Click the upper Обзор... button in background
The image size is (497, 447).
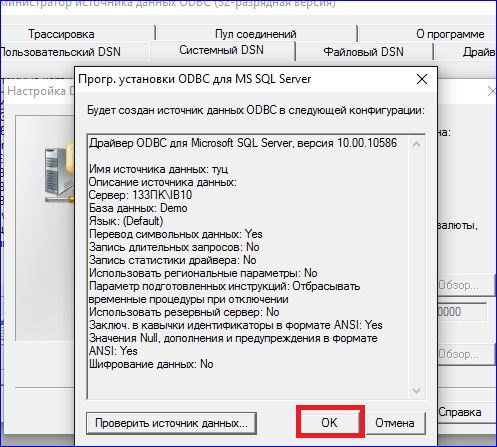460,285
